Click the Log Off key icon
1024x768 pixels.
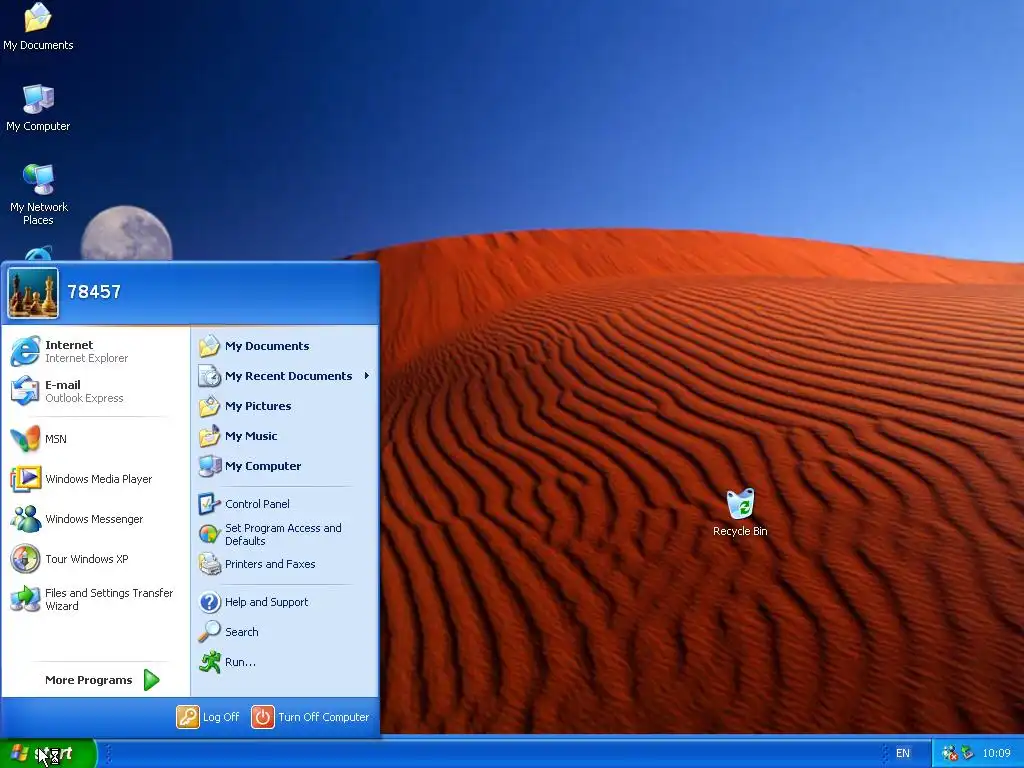187,716
